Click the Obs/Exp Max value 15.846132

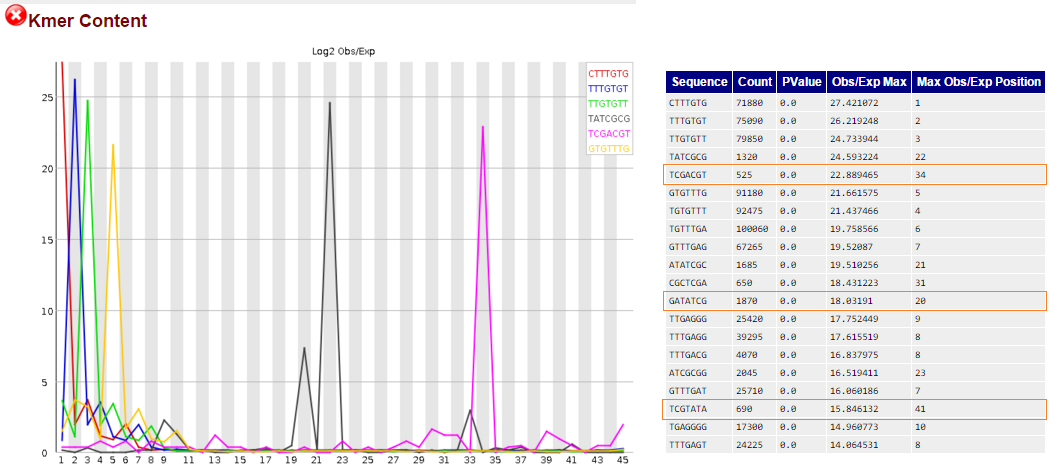click(854, 409)
